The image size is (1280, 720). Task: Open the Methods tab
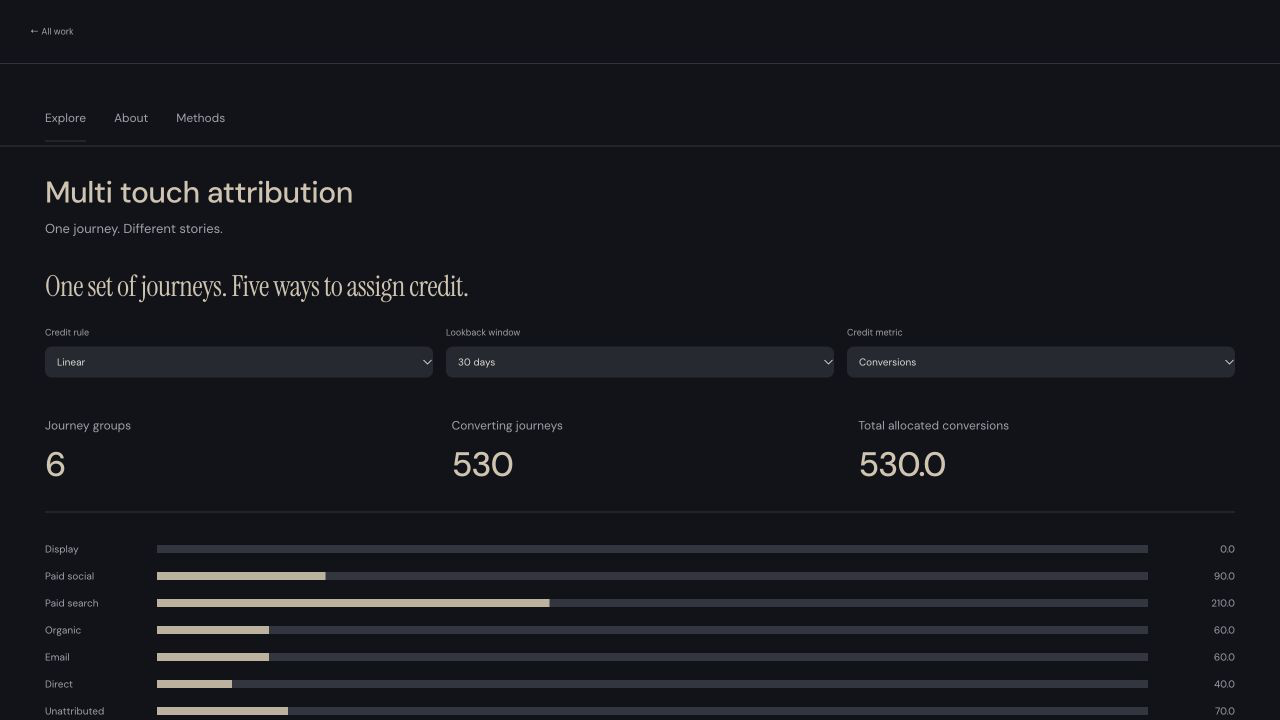pos(200,118)
